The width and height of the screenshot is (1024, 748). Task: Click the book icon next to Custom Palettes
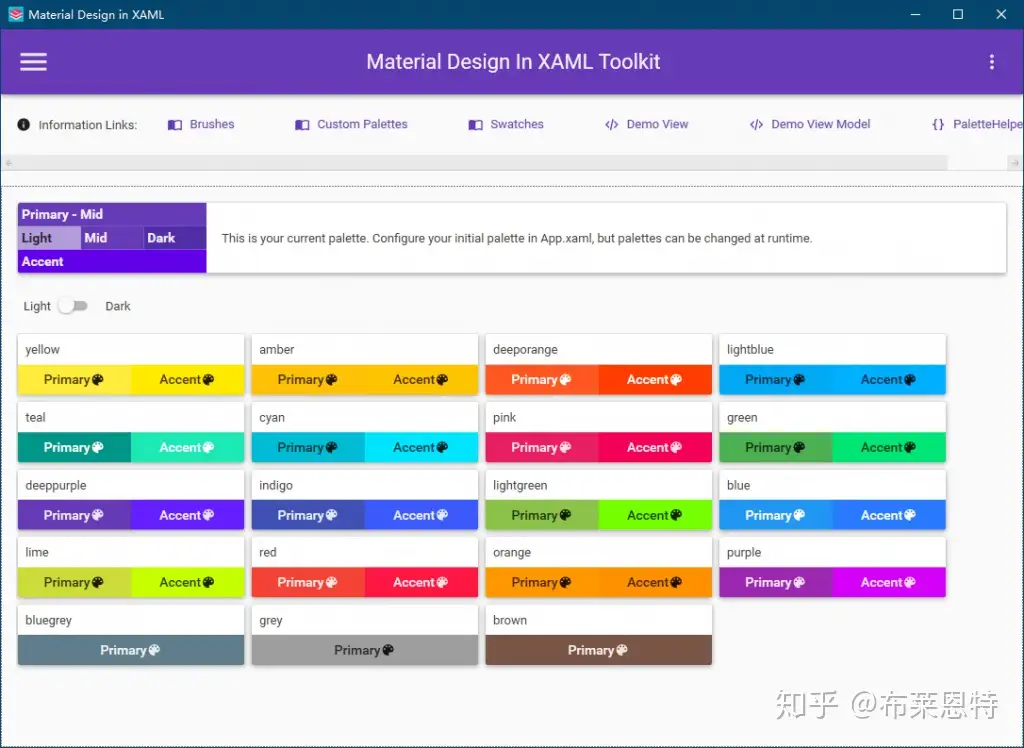[x=302, y=125]
